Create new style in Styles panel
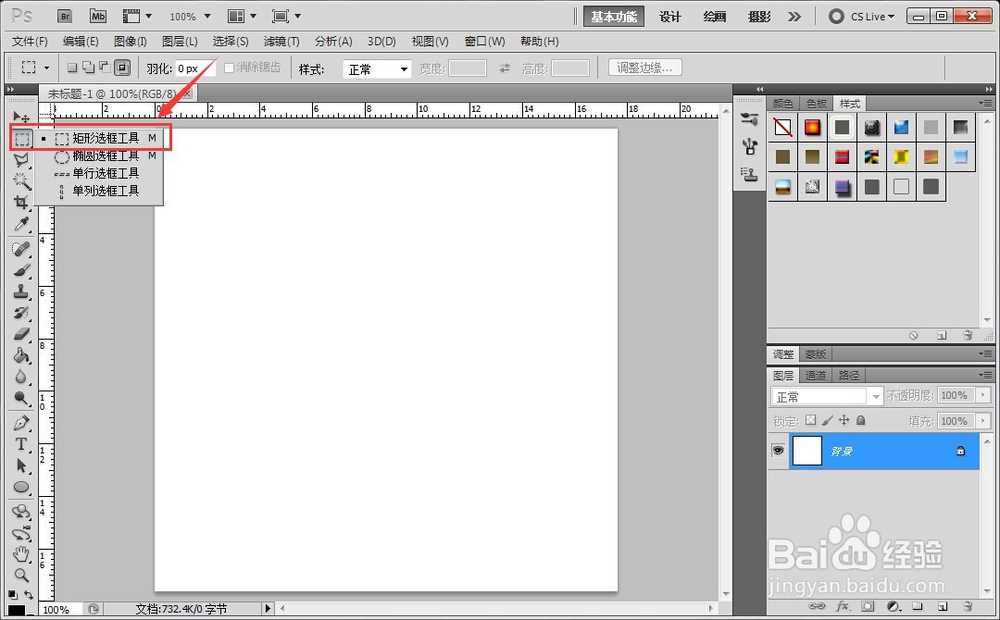This screenshot has width=1000, height=620. [941, 335]
